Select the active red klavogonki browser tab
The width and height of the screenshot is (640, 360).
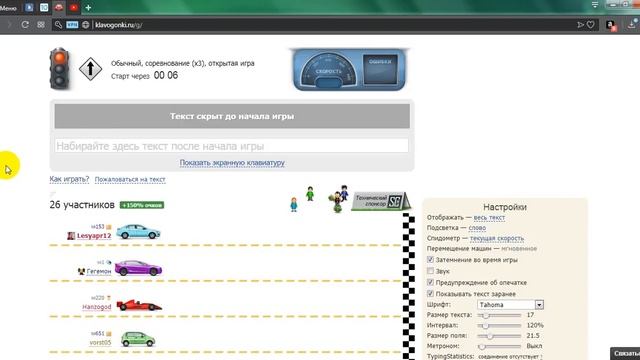(x=59, y=7)
